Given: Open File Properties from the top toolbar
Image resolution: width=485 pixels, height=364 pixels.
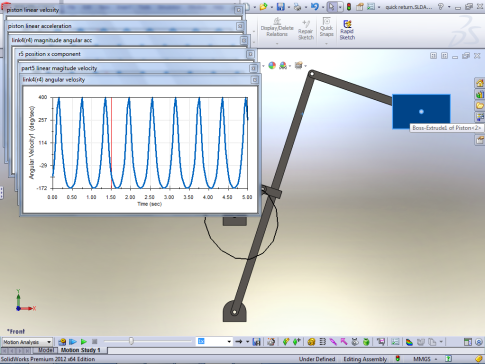Looking at the screenshot, I should click(x=360, y=7).
